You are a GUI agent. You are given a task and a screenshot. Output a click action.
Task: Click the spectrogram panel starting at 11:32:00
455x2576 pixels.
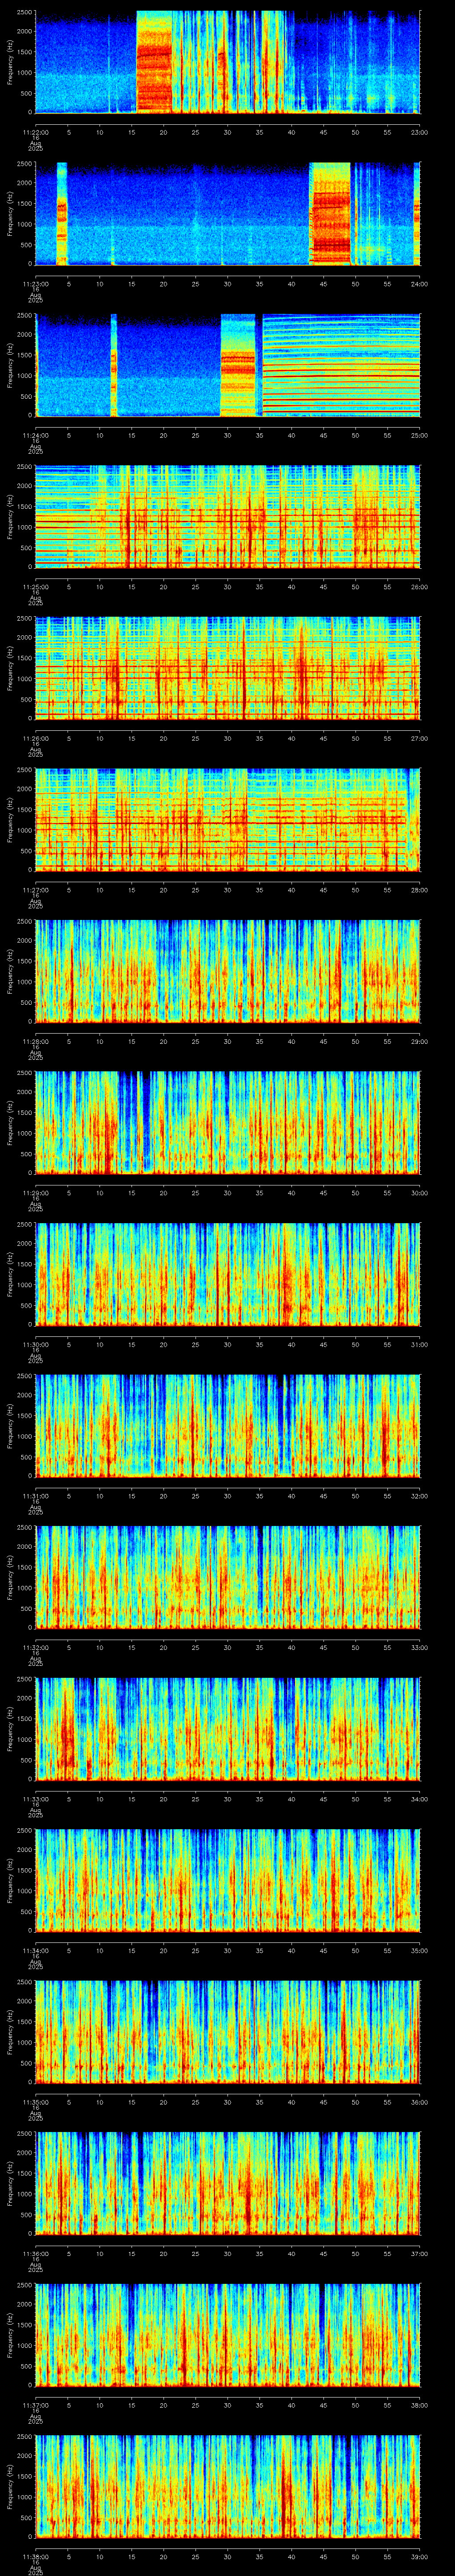click(x=228, y=1577)
